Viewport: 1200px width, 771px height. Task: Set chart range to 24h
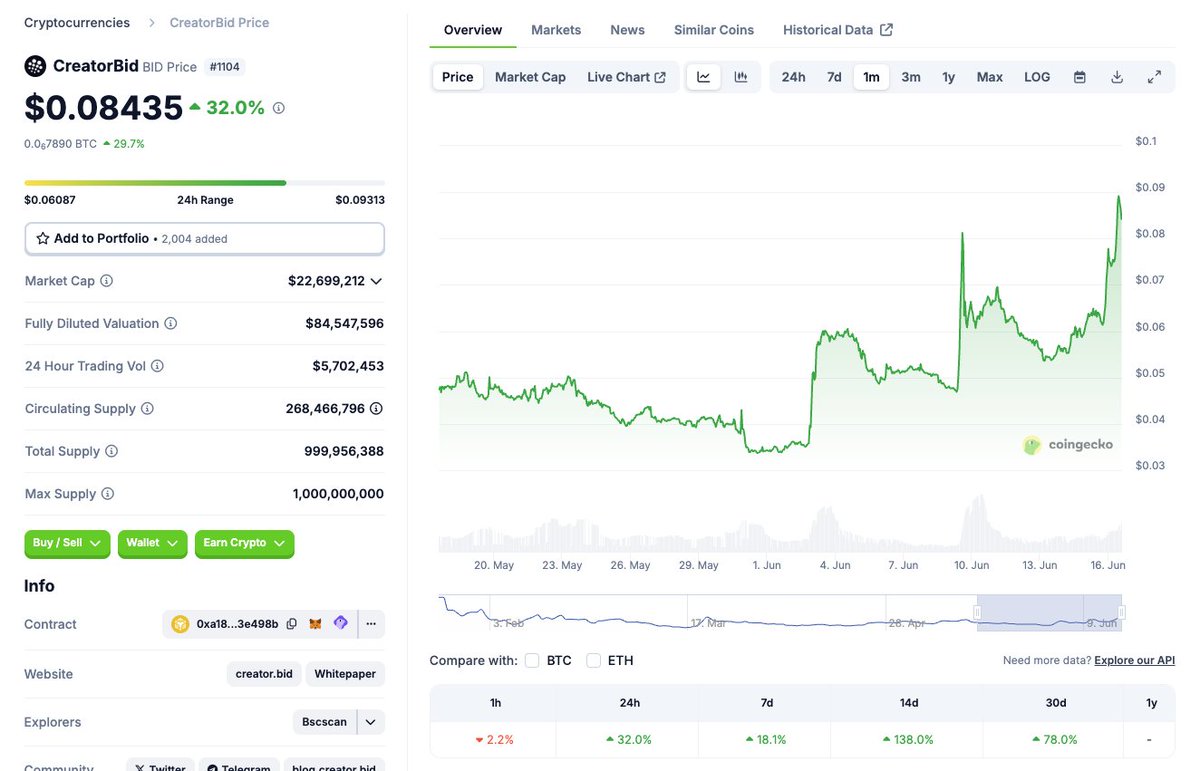[x=794, y=77]
